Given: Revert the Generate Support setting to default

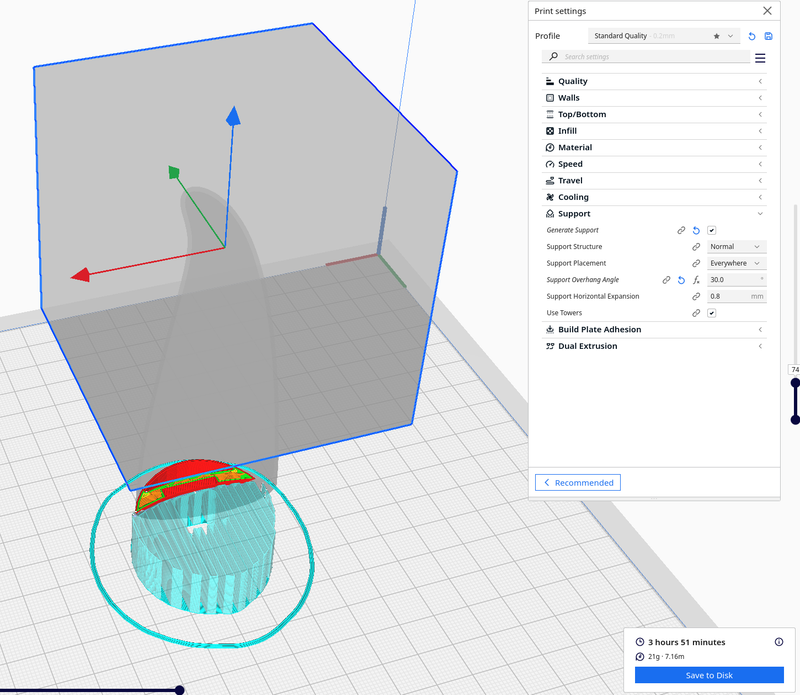Looking at the screenshot, I should [x=696, y=230].
